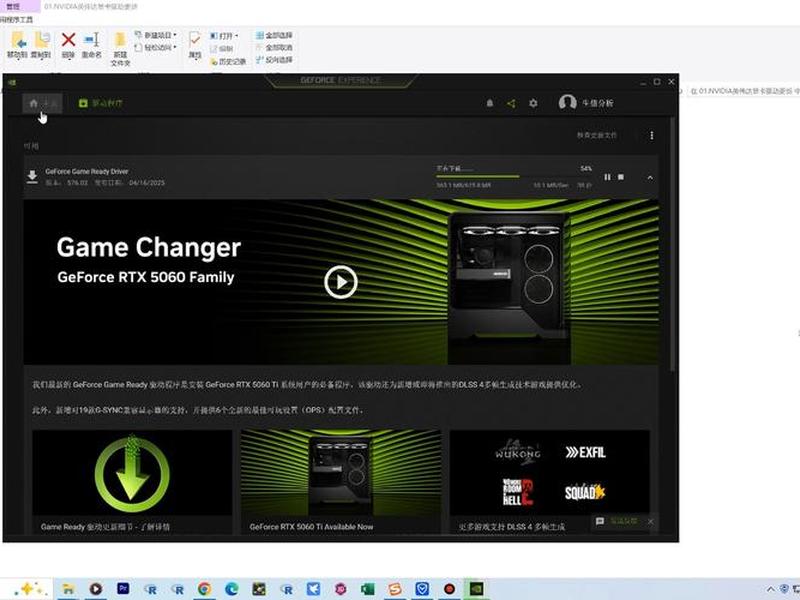Click New folder in Explorer ribbon
This screenshot has height=600, width=800.
[120, 49]
